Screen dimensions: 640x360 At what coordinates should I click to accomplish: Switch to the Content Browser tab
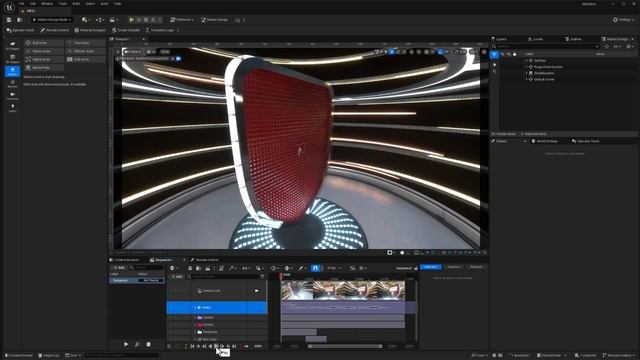125,260
